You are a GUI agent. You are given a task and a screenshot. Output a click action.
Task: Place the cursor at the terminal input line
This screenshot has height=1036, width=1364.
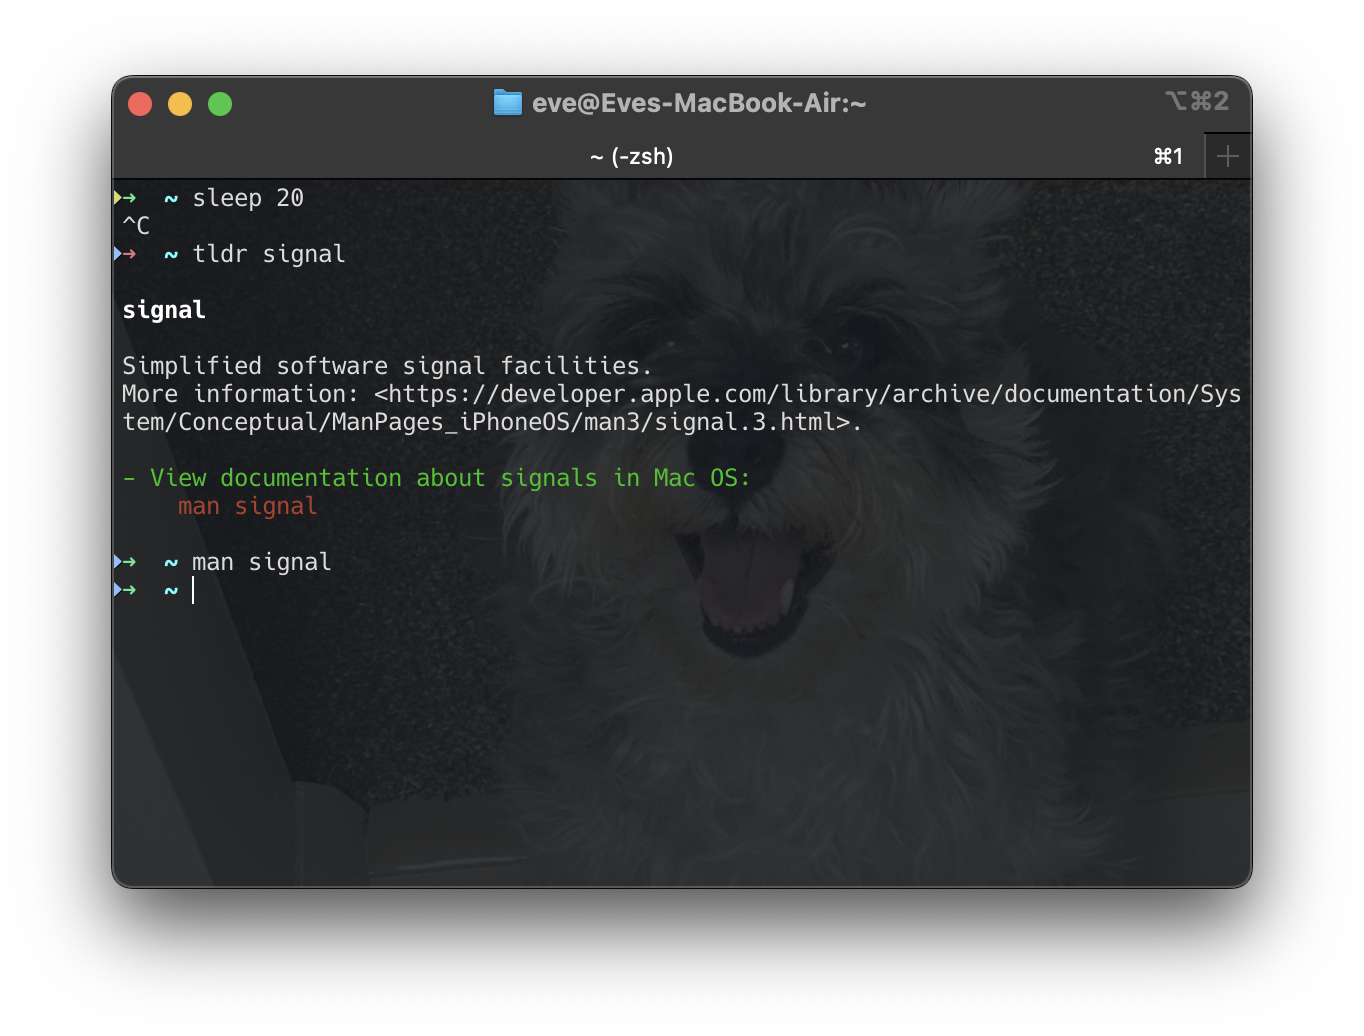194,590
